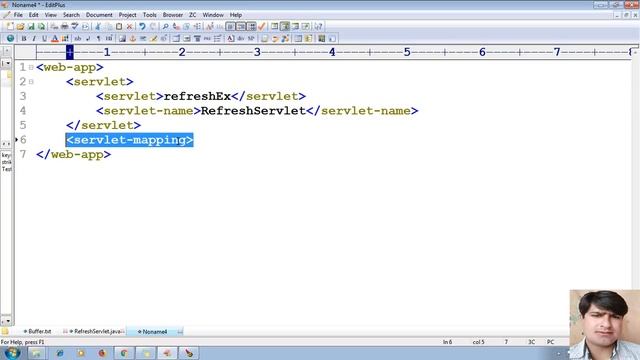Collapse the servlet tag fold on line 2
Image resolution: width=640 pixels, height=360 pixels.
[x=31, y=82]
